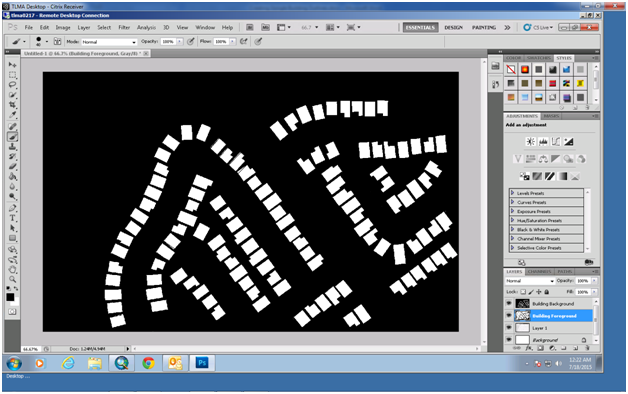The image size is (628, 394).
Task: Select the Eyedropper tool
Action: pos(13,115)
